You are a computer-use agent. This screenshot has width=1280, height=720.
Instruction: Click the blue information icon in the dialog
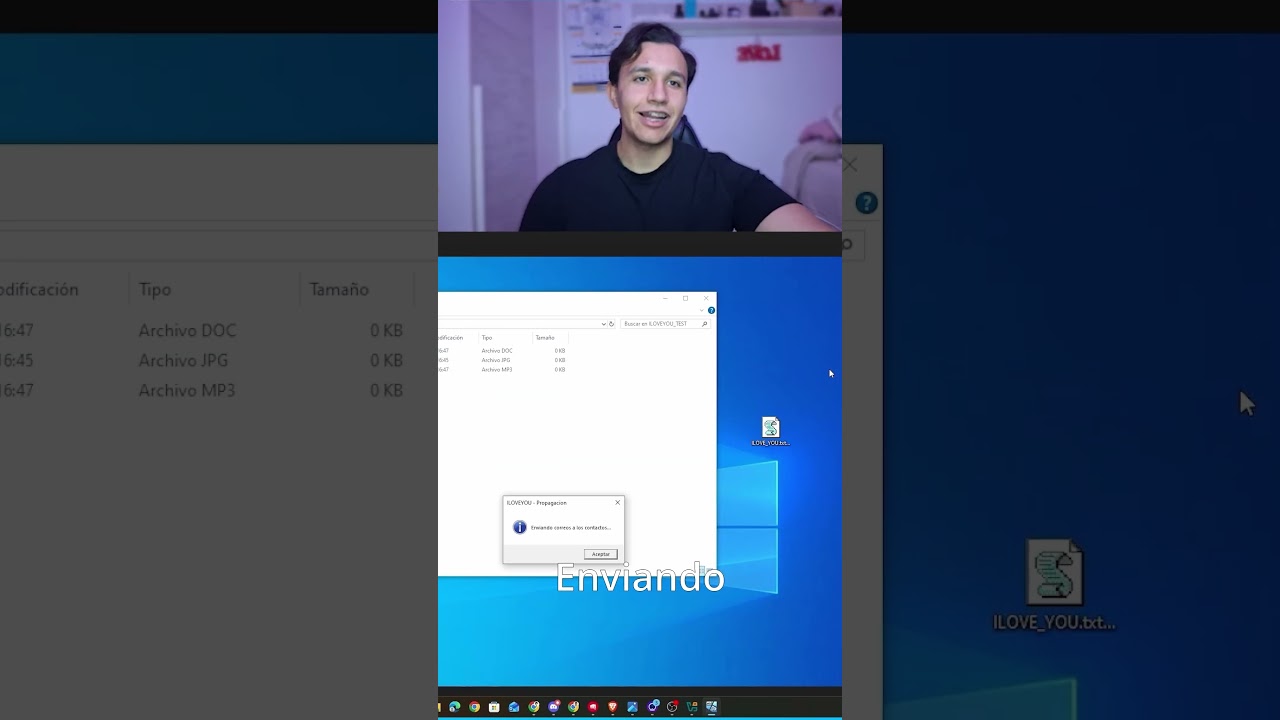(519, 527)
